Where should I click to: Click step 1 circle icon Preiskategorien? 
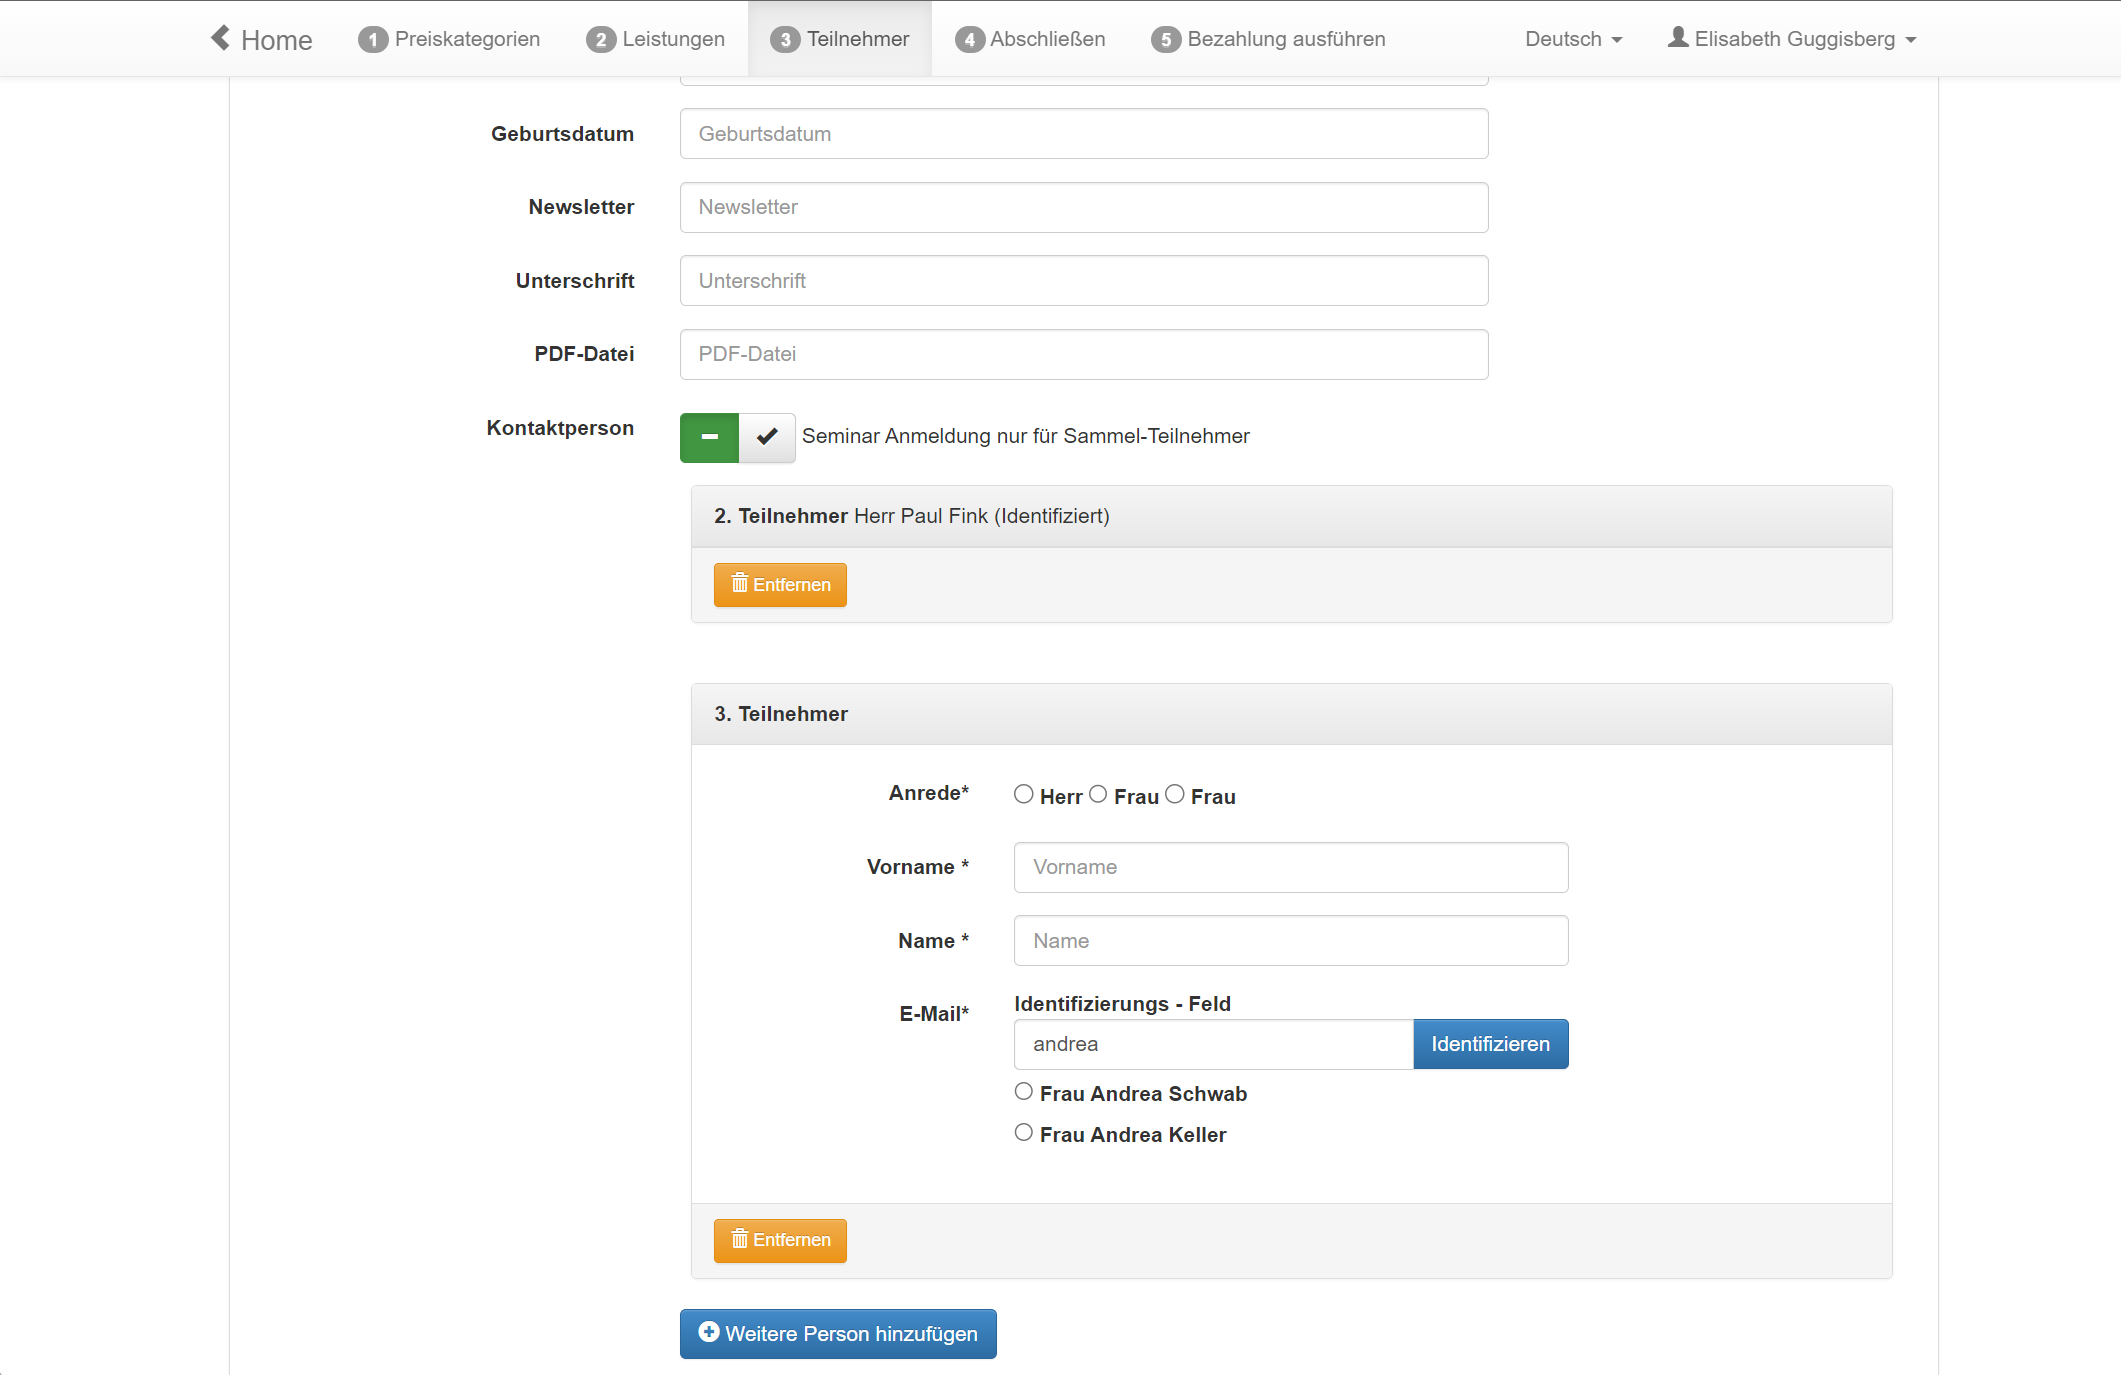point(372,40)
